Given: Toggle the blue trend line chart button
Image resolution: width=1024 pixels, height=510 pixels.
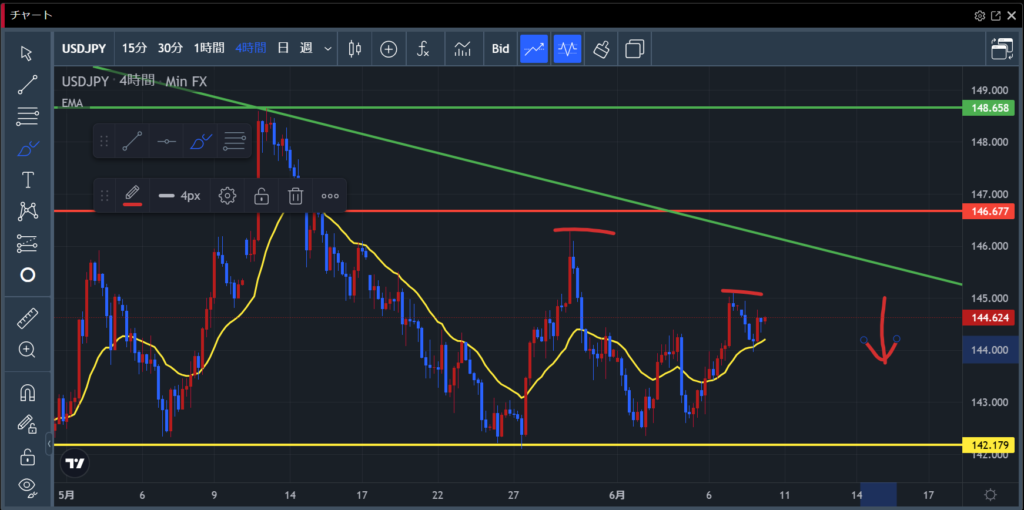Looking at the screenshot, I should click(534, 49).
